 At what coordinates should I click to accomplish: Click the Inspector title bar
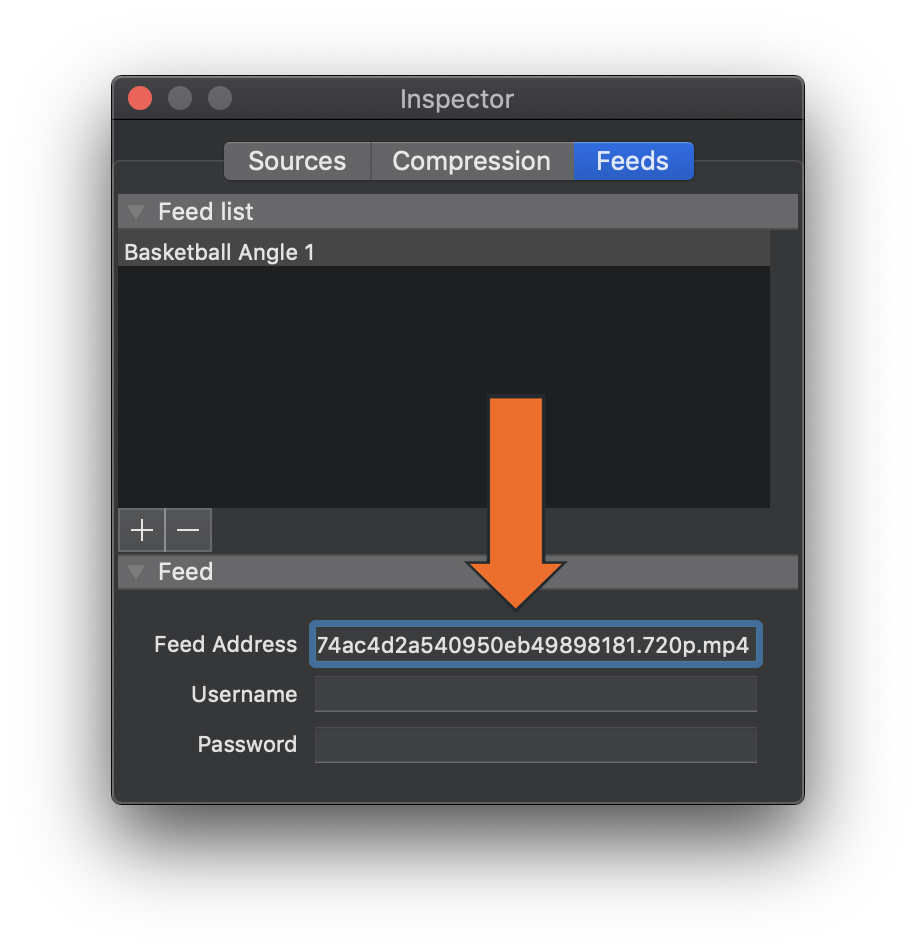click(457, 98)
